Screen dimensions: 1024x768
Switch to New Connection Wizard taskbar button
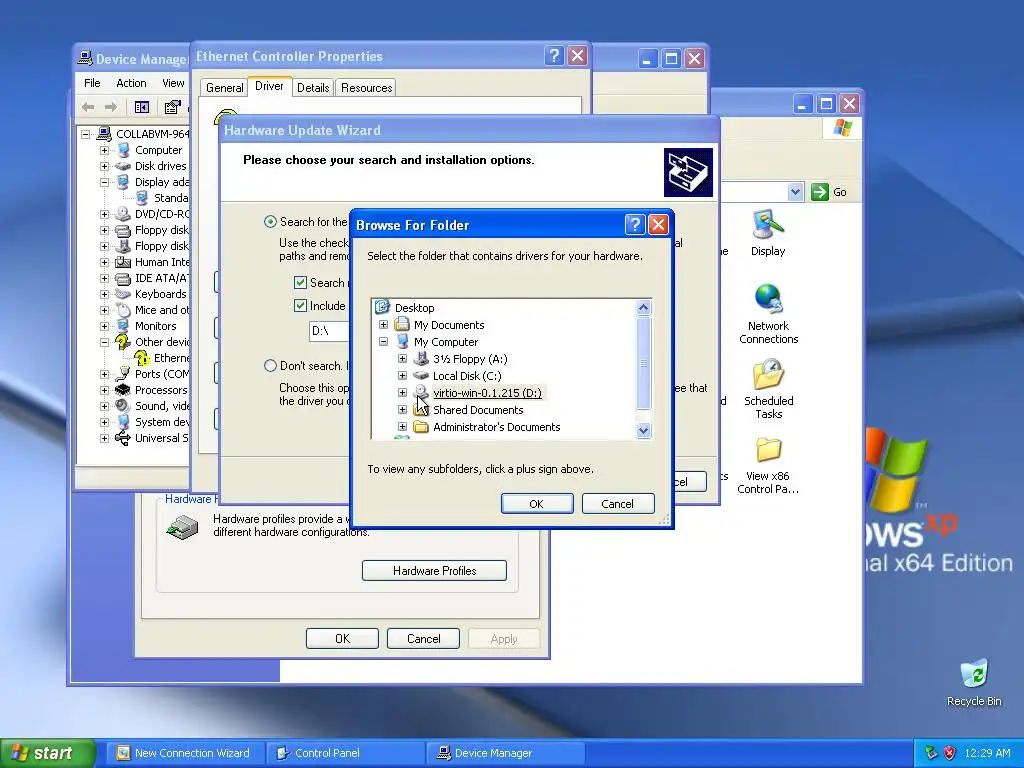(185, 753)
